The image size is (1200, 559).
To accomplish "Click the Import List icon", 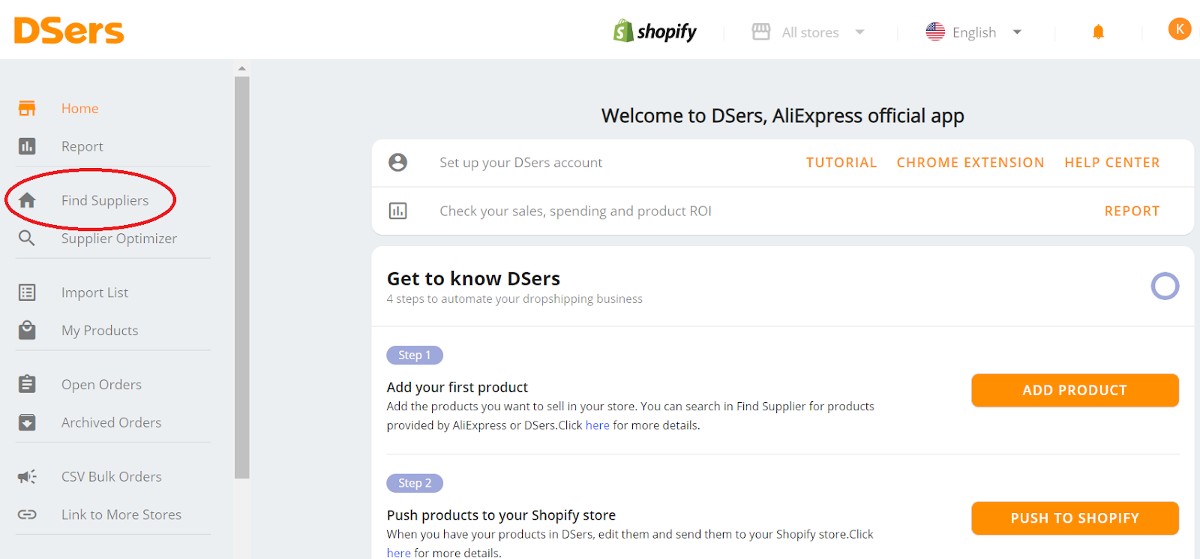I will click(27, 292).
